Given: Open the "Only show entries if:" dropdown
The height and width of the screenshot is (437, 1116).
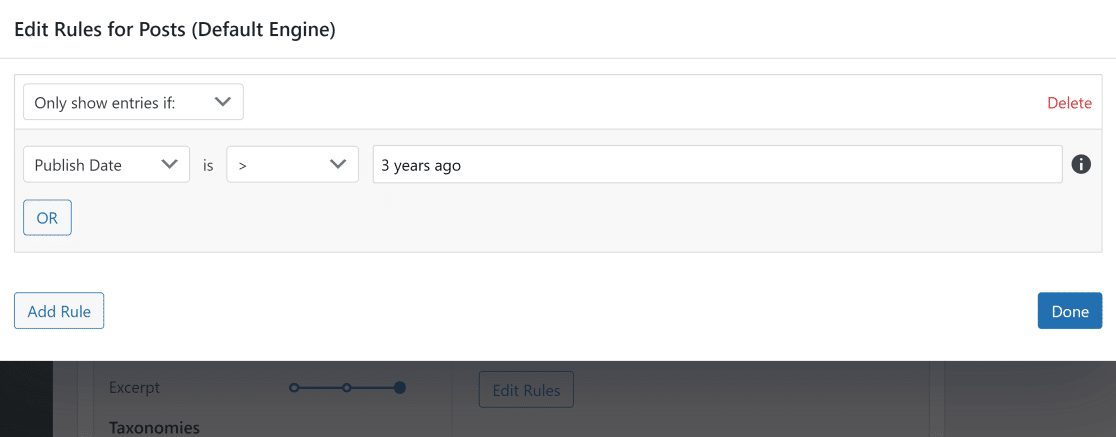Looking at the screenshot, I should [133, 102].
